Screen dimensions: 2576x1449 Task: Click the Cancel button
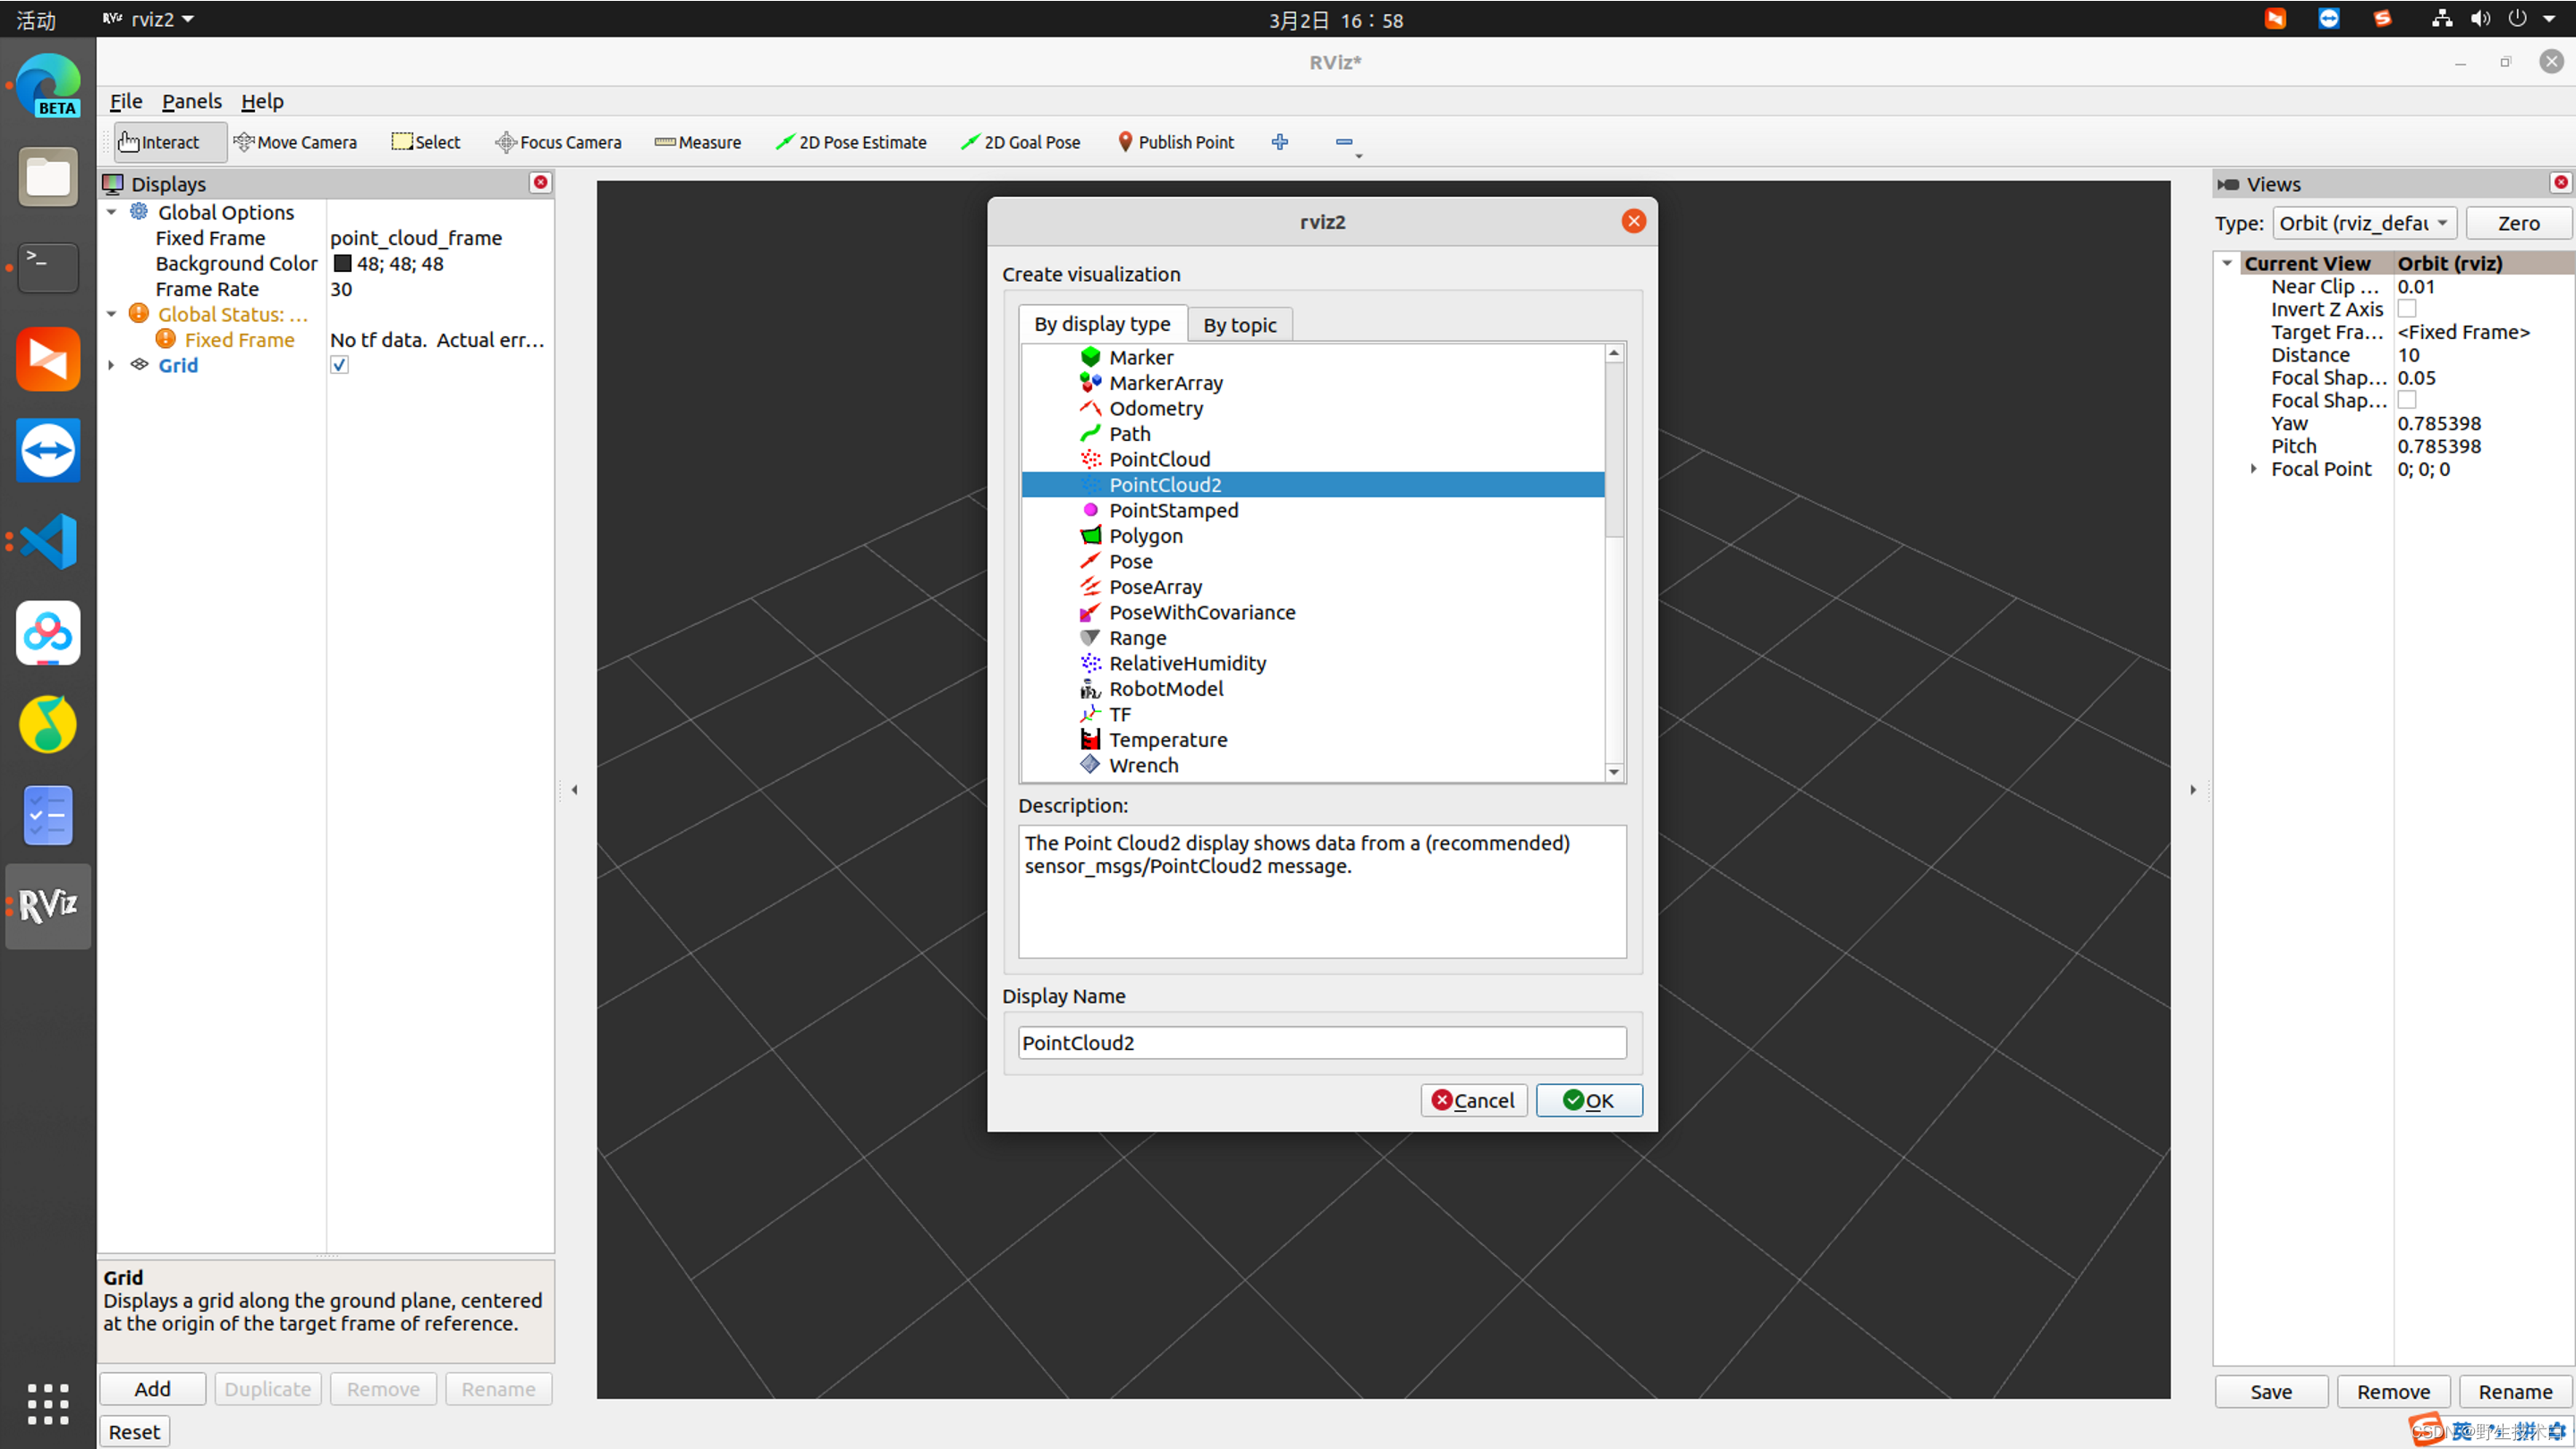click(x=1476, y=1098)
